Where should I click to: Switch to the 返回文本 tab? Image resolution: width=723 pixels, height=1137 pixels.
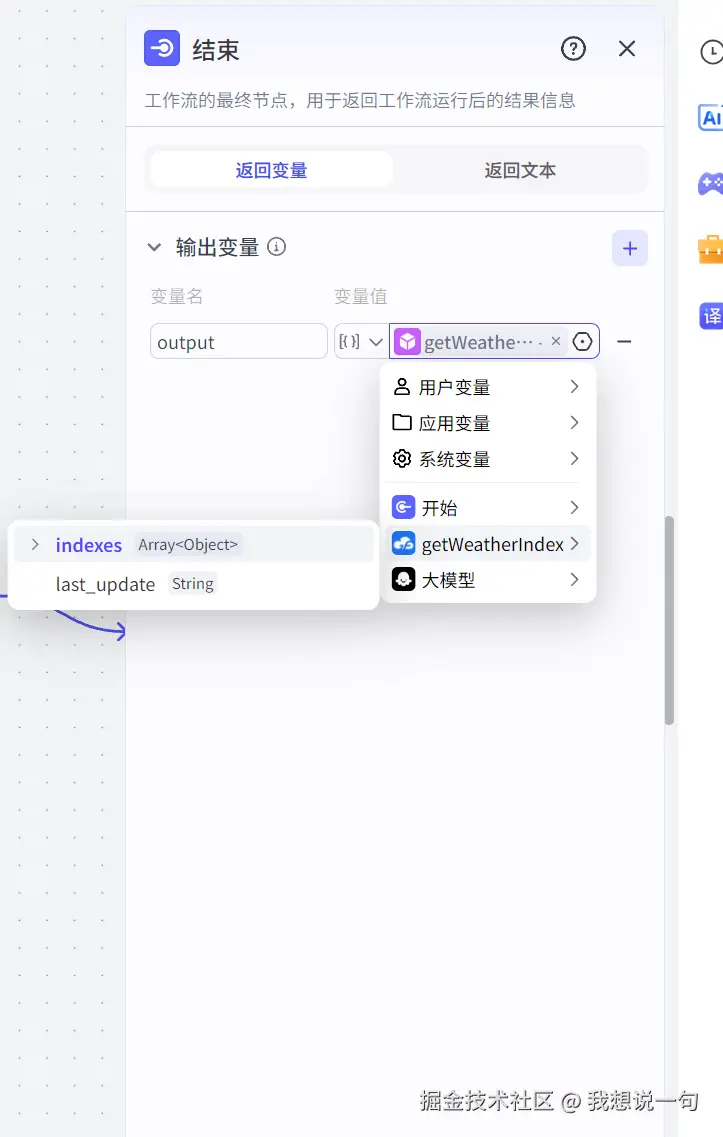[x=520, y=170]
